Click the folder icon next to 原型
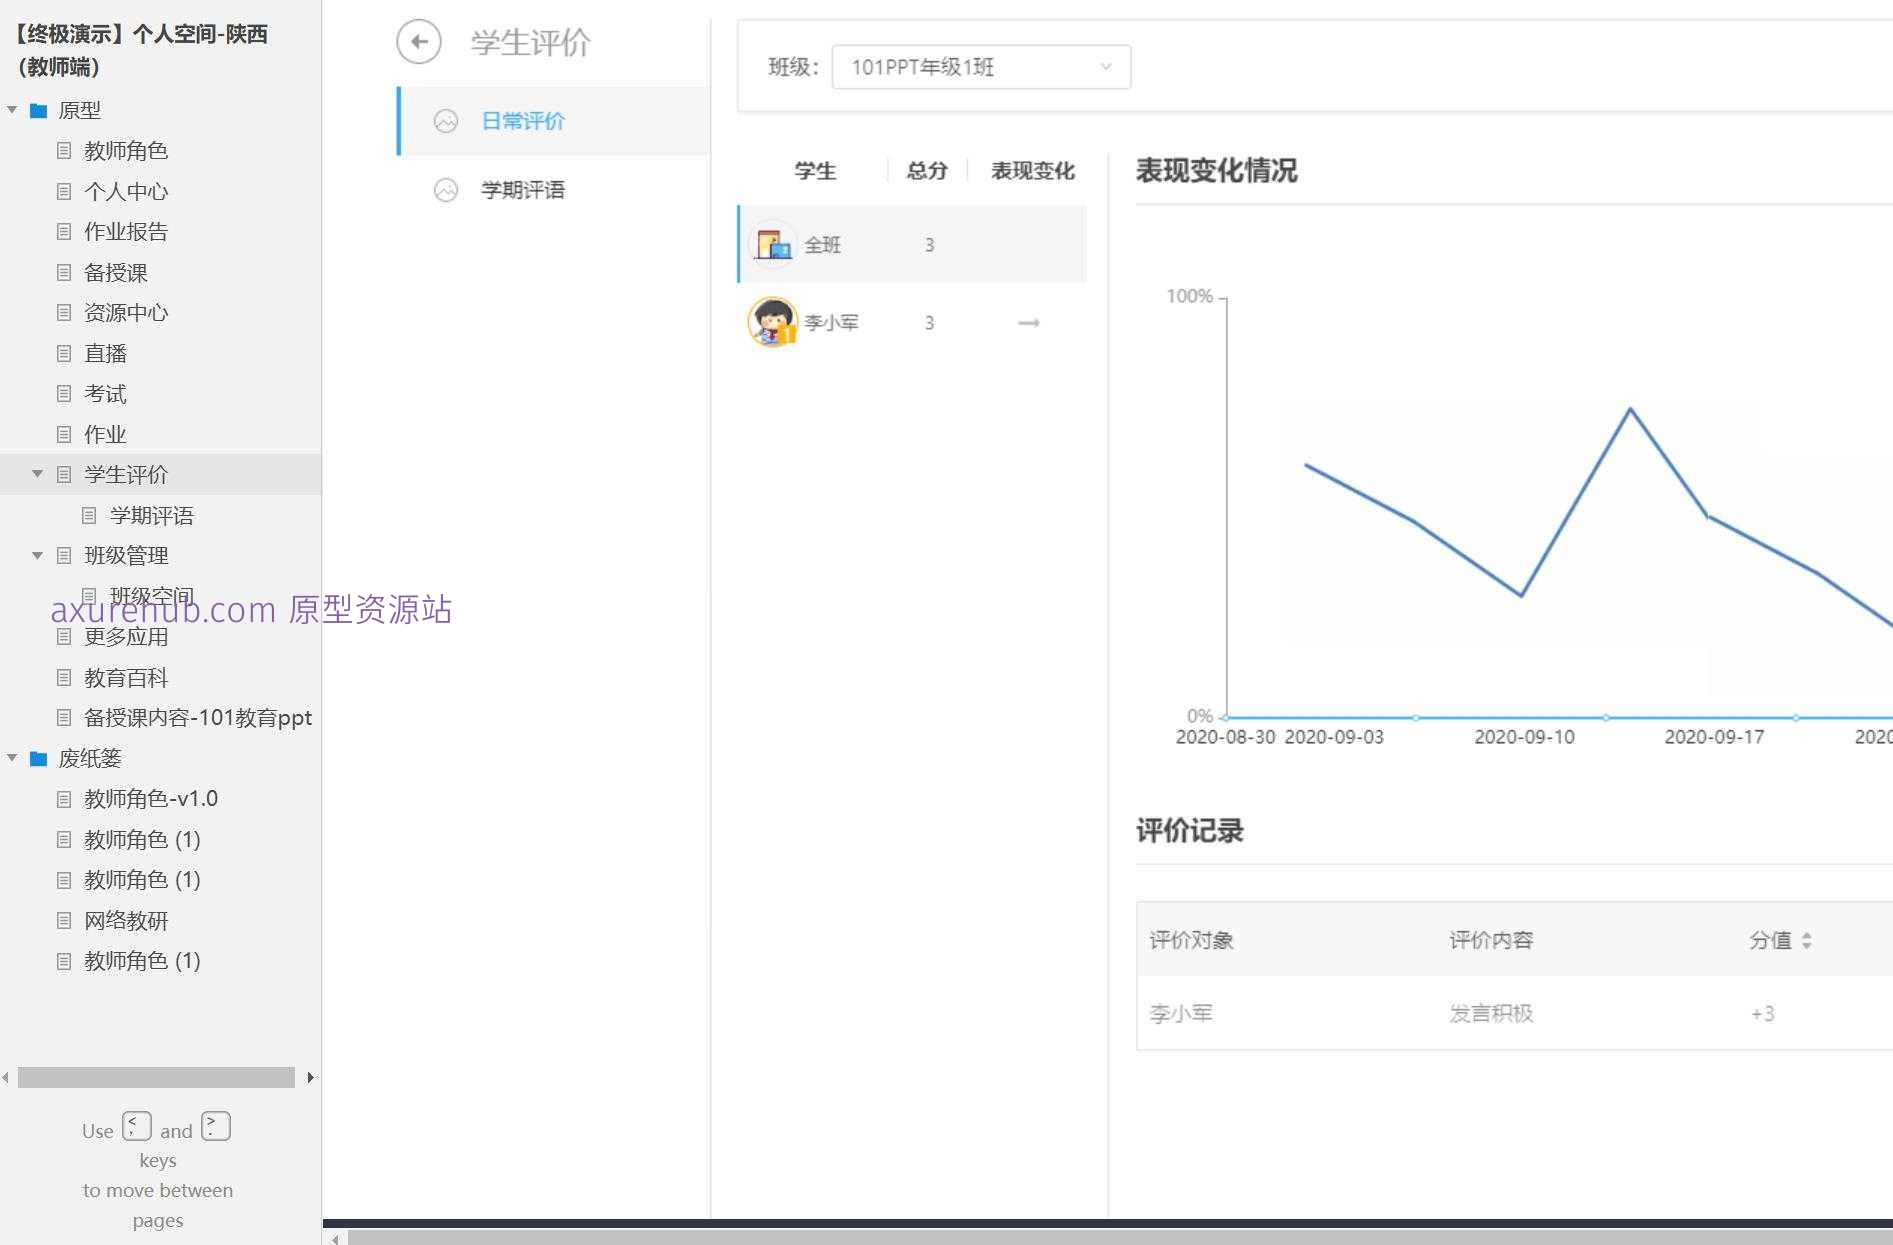 click(38, 111)
